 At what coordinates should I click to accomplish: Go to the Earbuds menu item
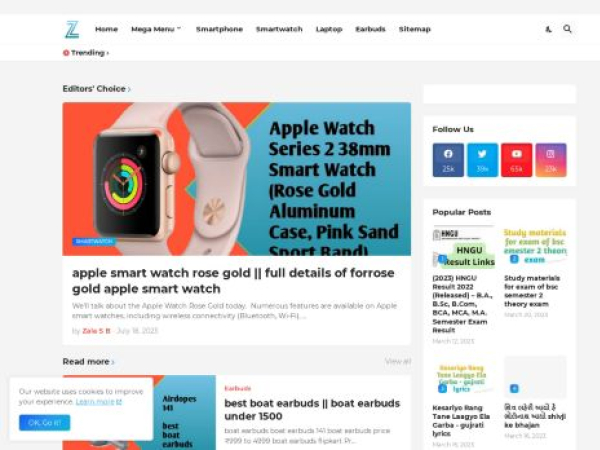tap(370, 29)
